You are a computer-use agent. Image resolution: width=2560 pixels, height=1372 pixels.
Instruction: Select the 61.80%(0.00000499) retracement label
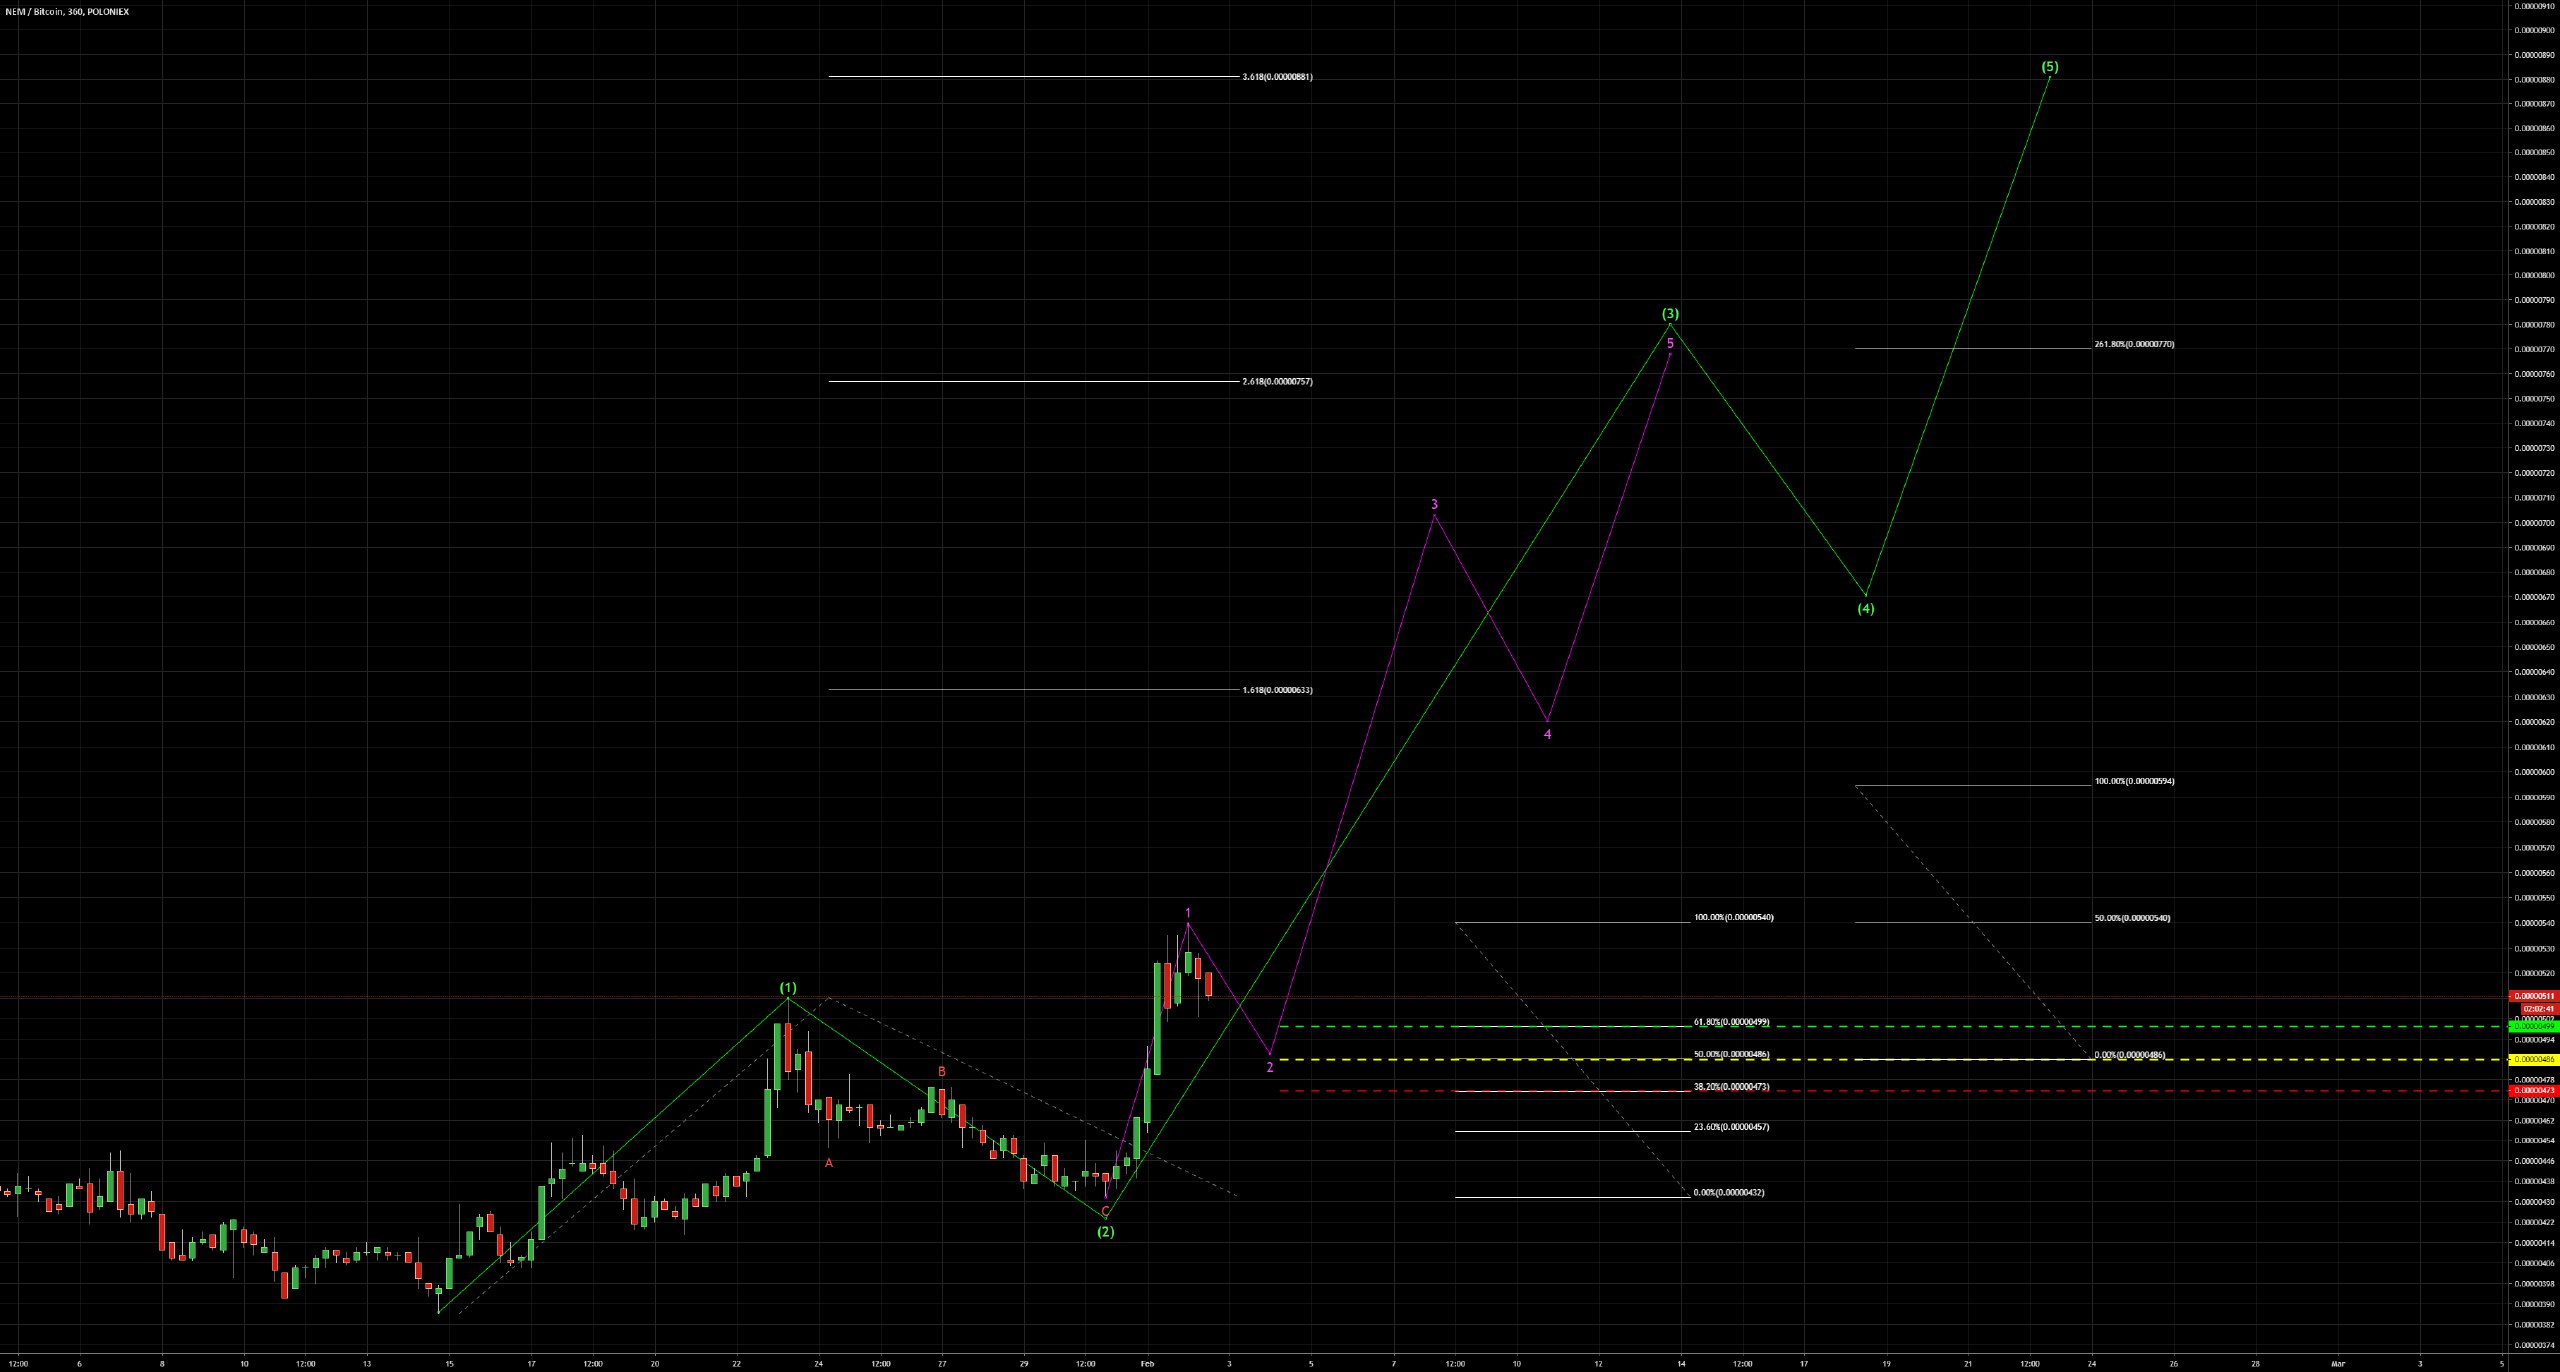(x=1732, y=1022)
